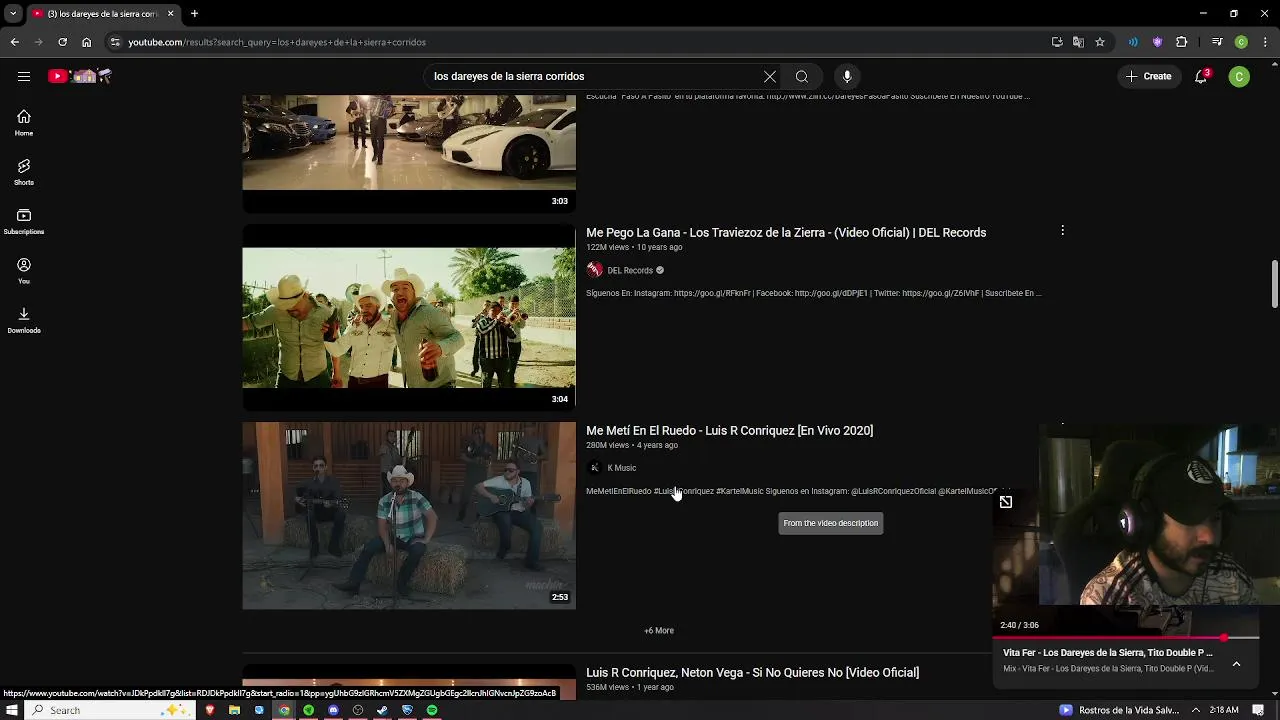Open Steam from the taskbar
The height and width of the screenshot is (720, 1280).
(x=382, y=710)
